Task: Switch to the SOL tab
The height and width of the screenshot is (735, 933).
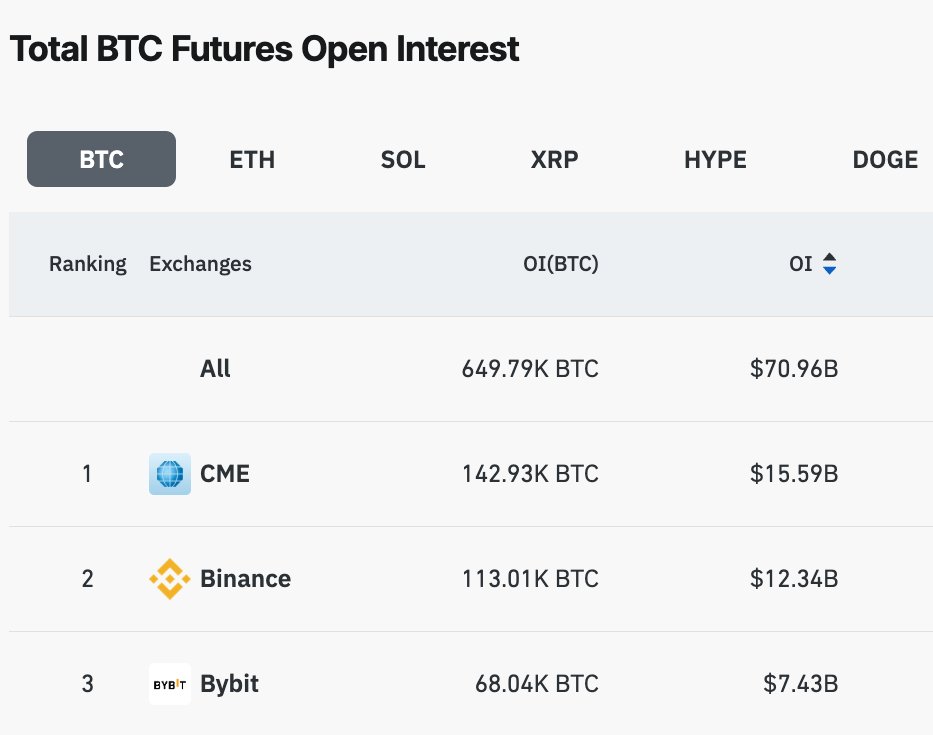Action: pos(403,159)
